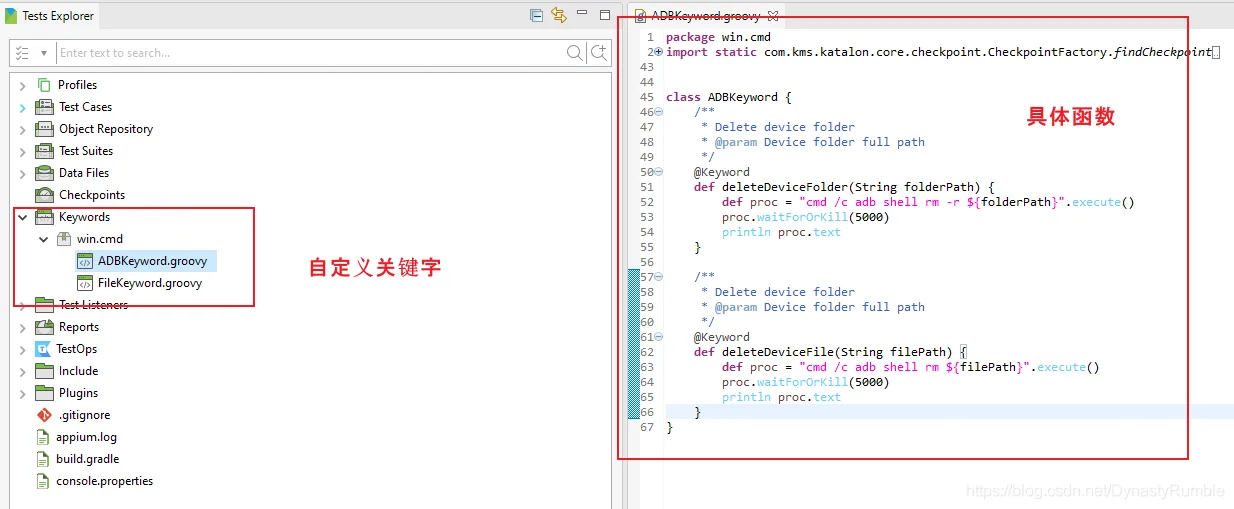Expand the Plugins node
The width and height of the screenshot is (1234, 509).
pyautogui.click(x=22, y=393)
